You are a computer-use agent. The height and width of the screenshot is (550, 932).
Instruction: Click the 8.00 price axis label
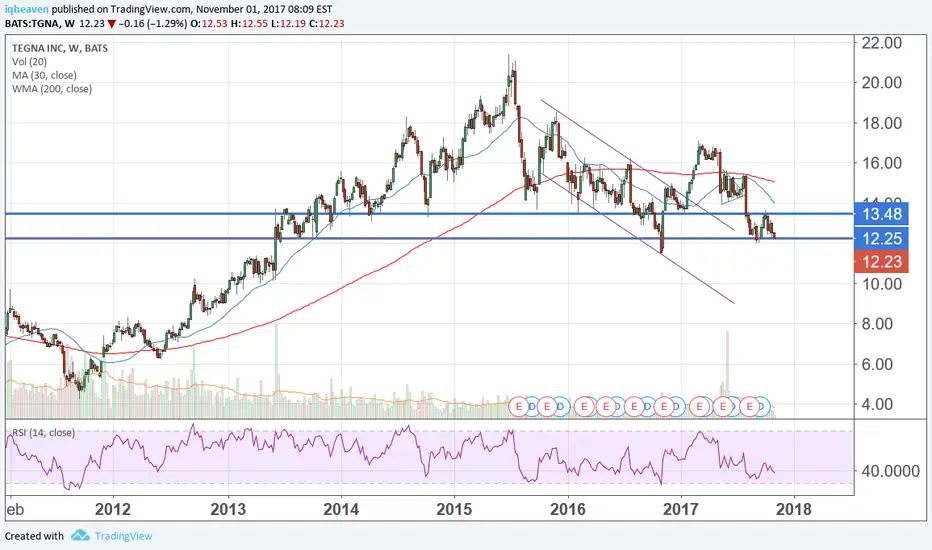click(x=877, y=324)
